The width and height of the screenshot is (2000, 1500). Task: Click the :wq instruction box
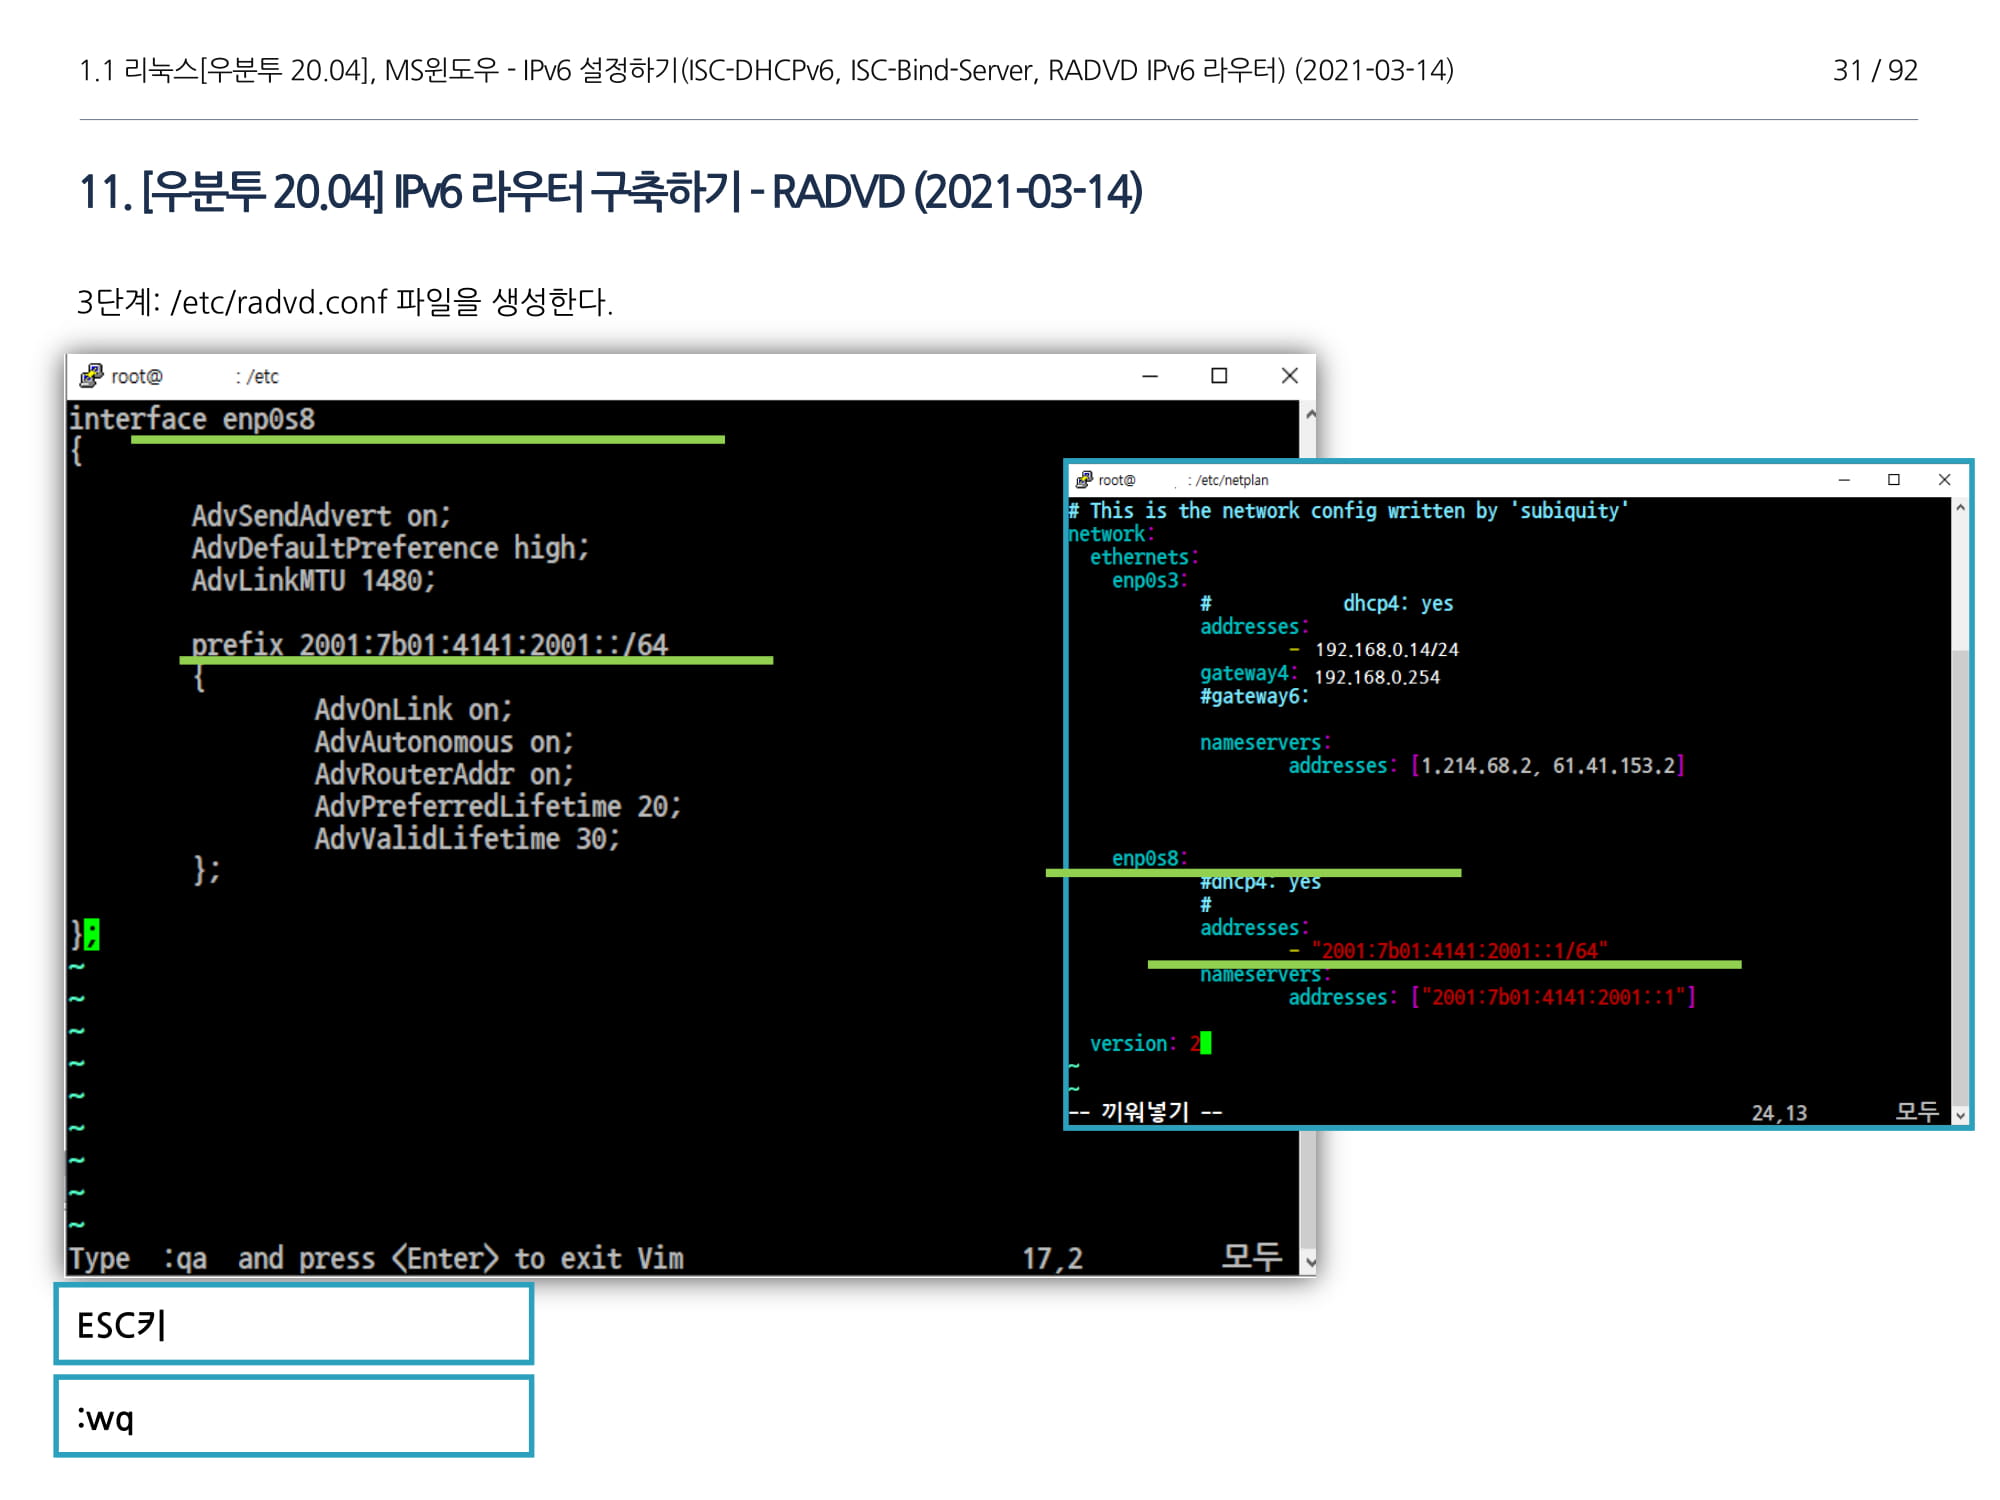coord(293,1416)
